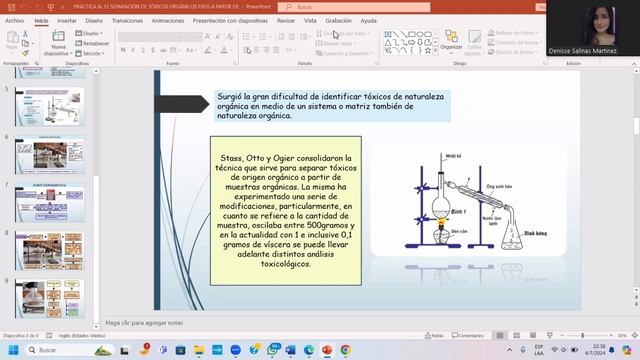640x360 pixels.
Task: Switch to the Revisar tab
Action: pos(286,20)
